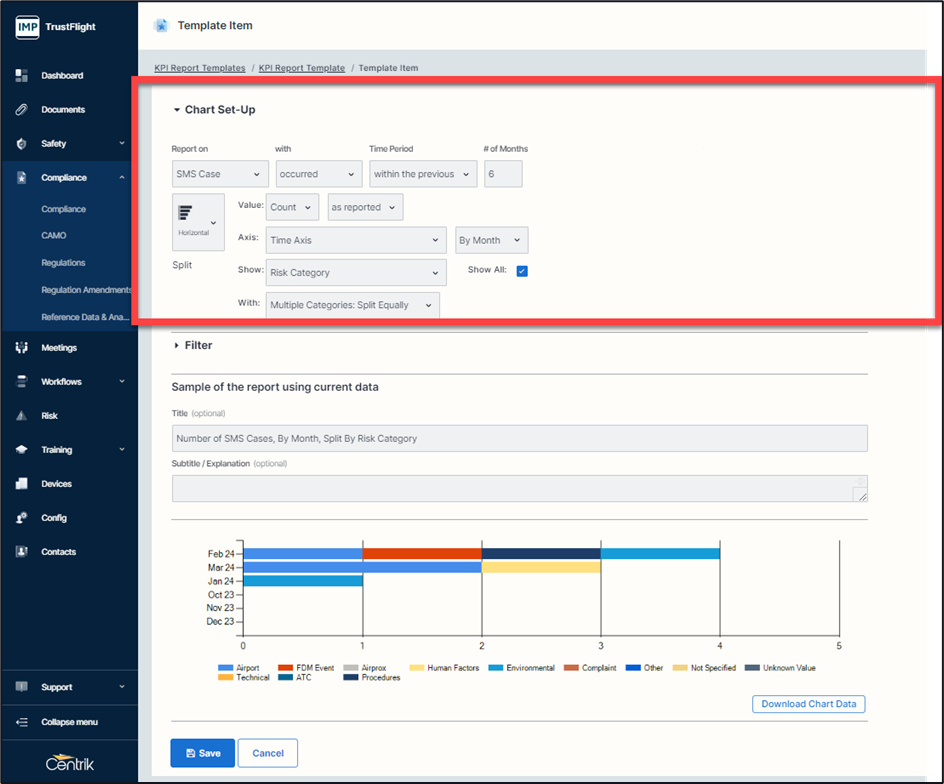Image resolution: width=944 pixels, height=784 pixels.
Task: Open the Regulations submenu item
Action: (x=63, y=263)
